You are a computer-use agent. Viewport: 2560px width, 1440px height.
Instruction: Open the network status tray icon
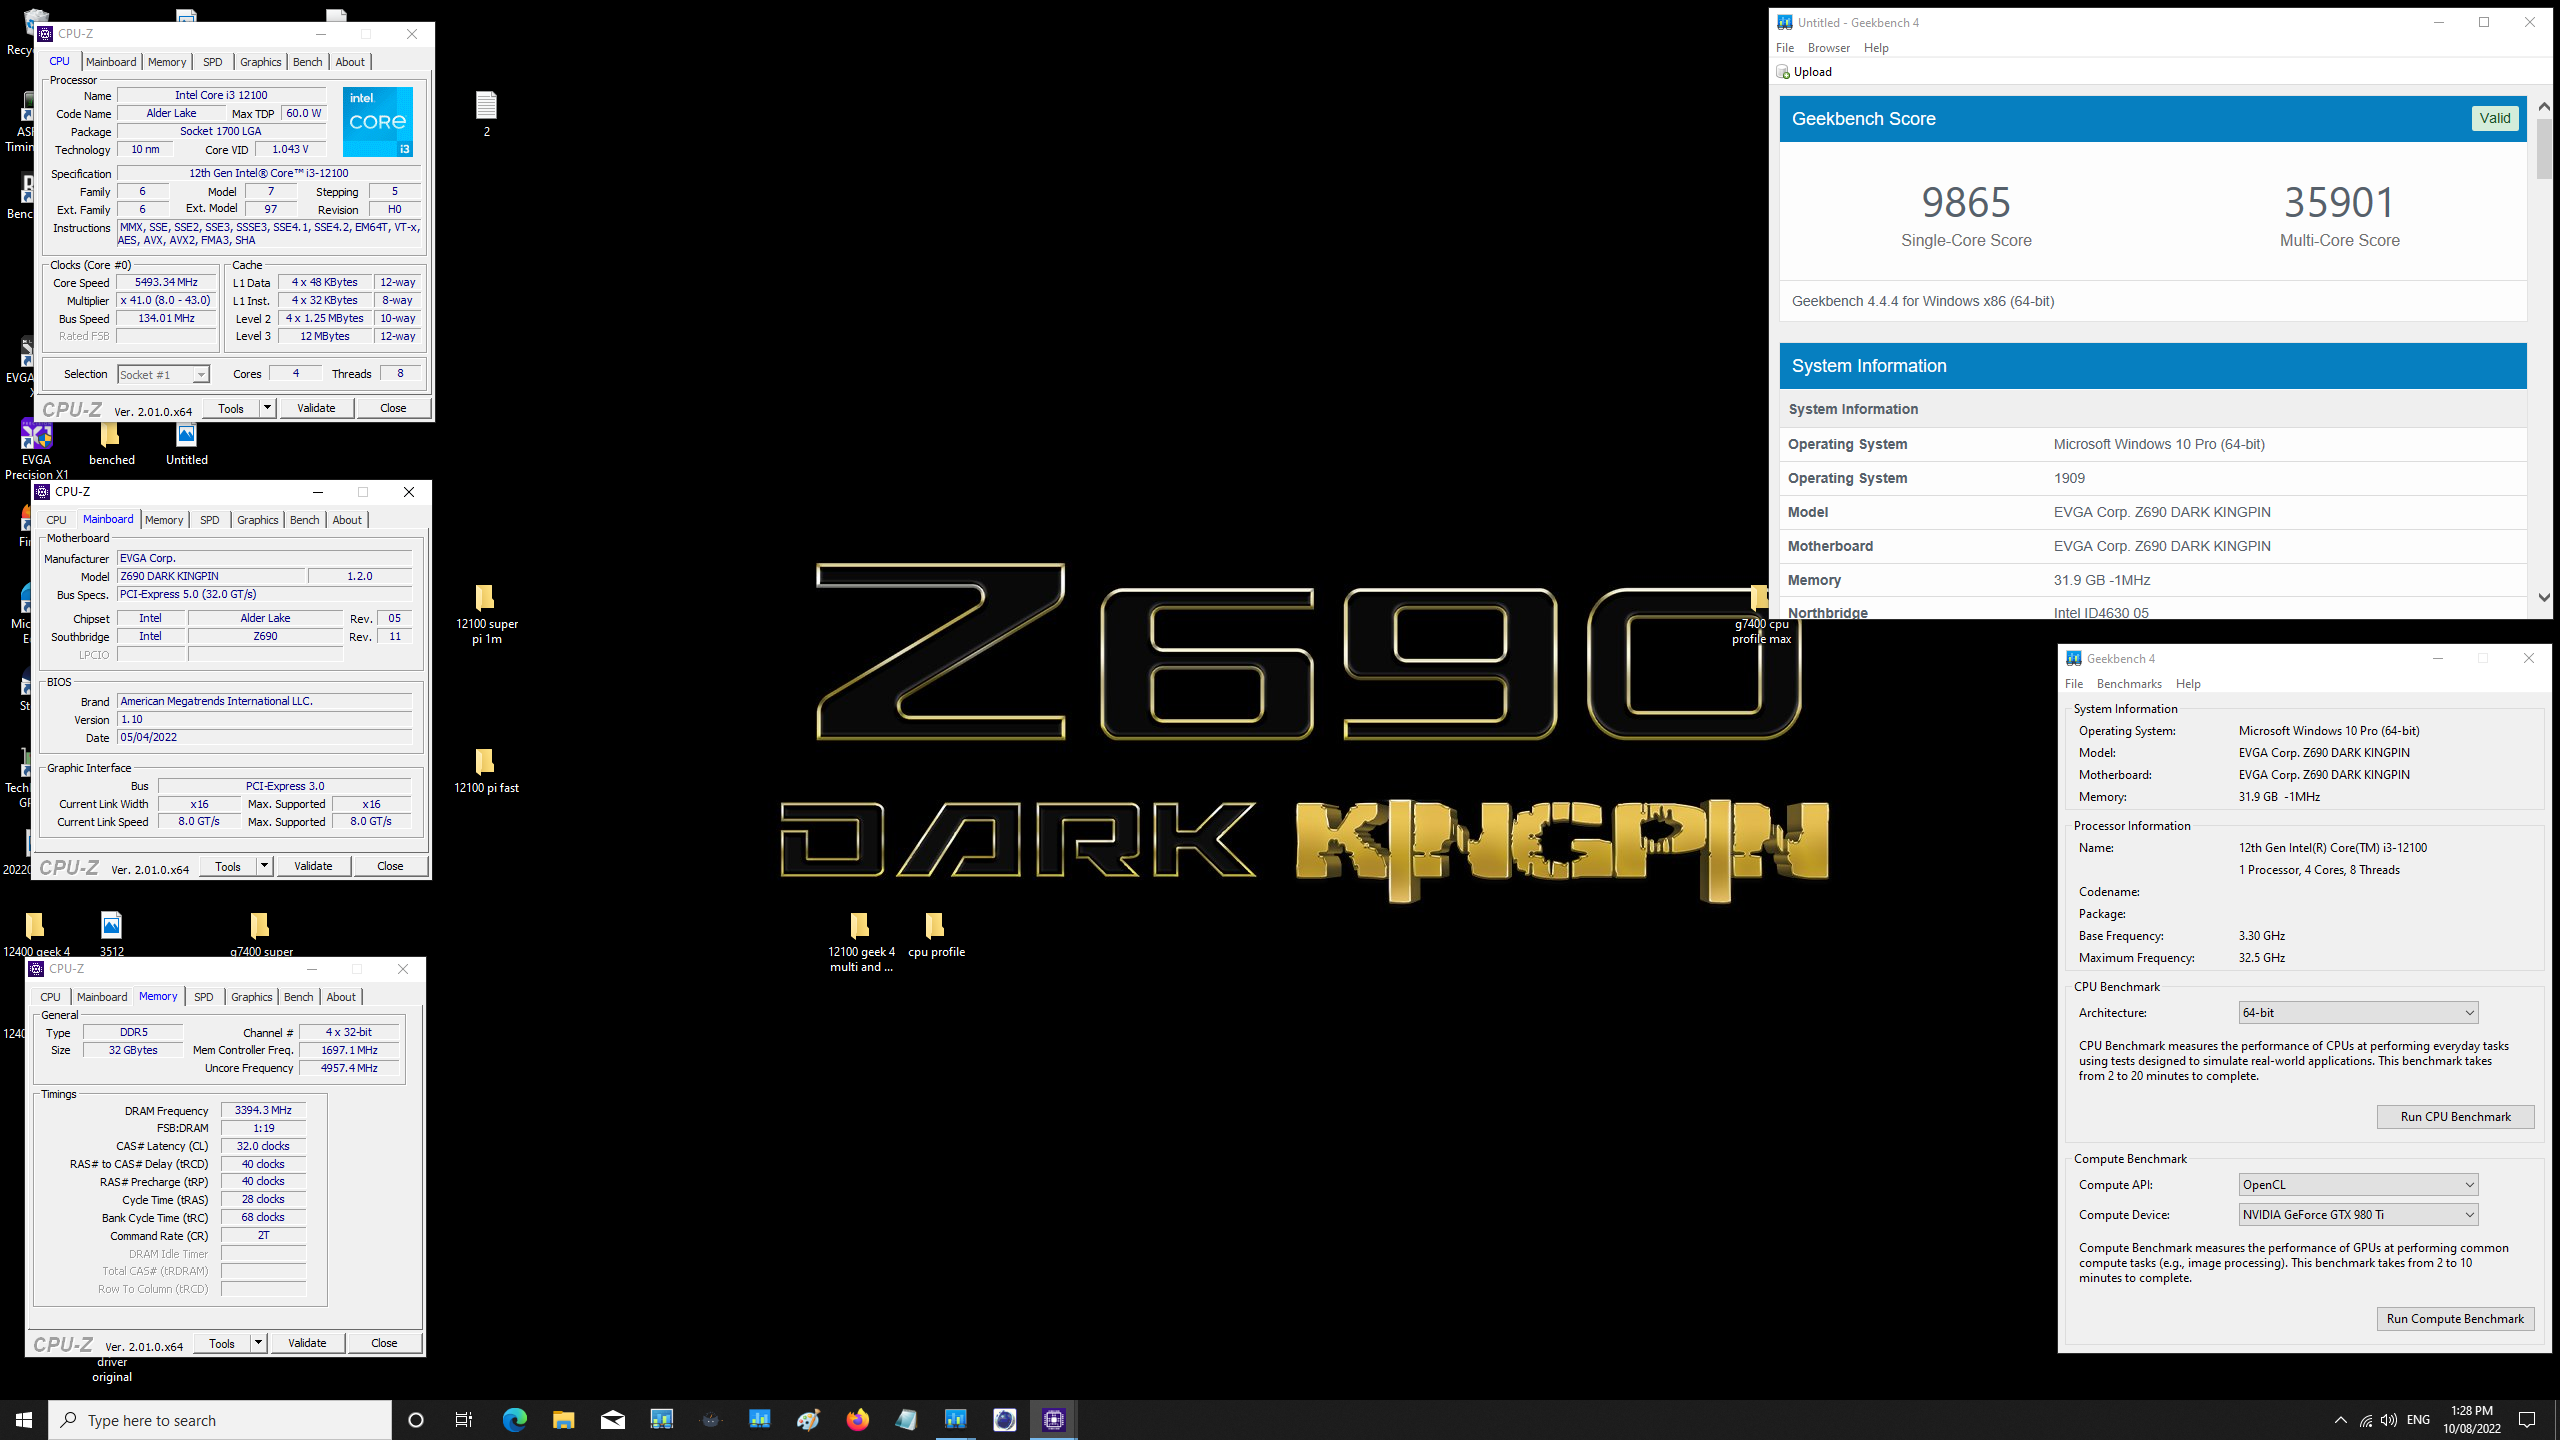tap(2365, 1420)
